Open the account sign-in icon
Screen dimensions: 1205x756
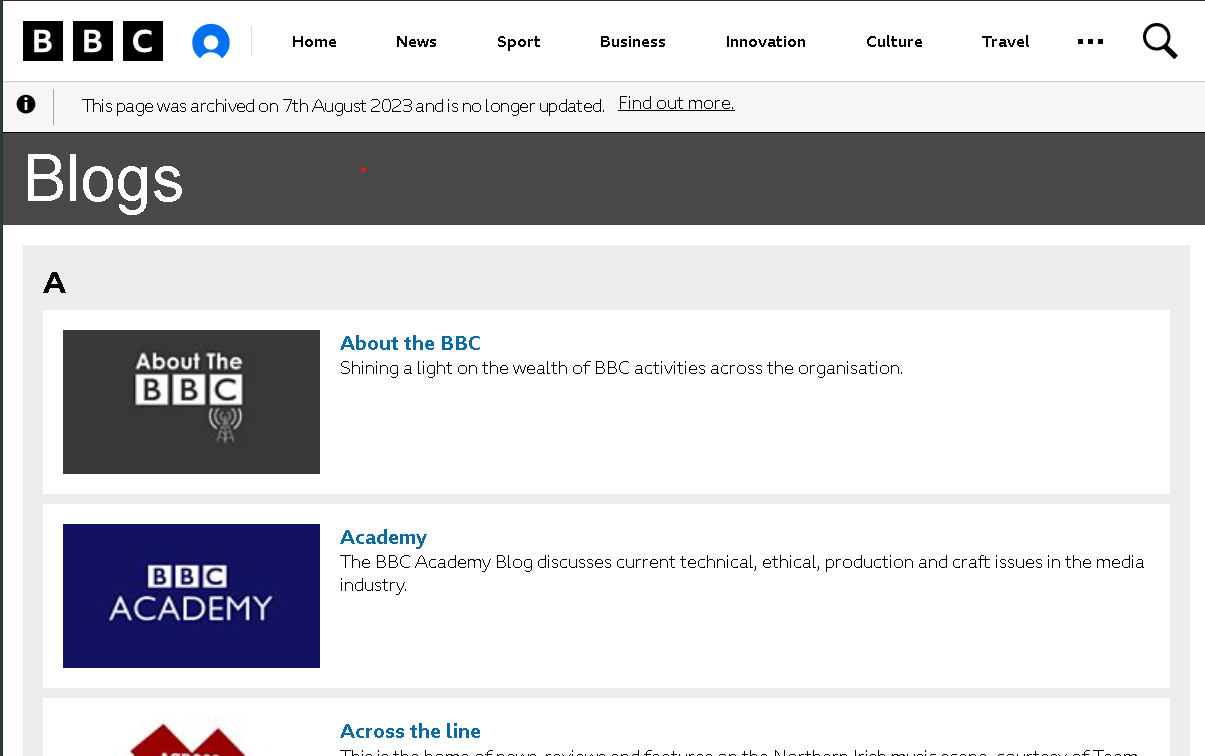211,42
